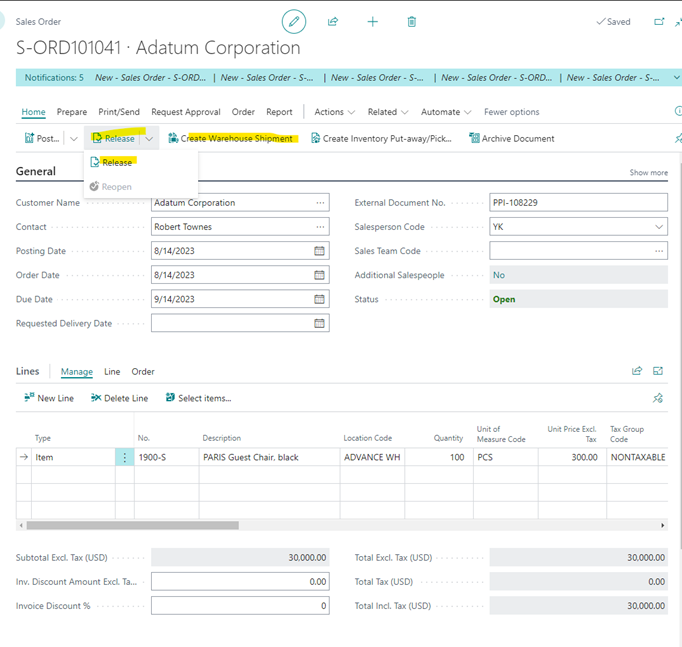Click New Line
Image resolution: width=682 pixels, height=647 pixels.
click(x=49, y=398)
